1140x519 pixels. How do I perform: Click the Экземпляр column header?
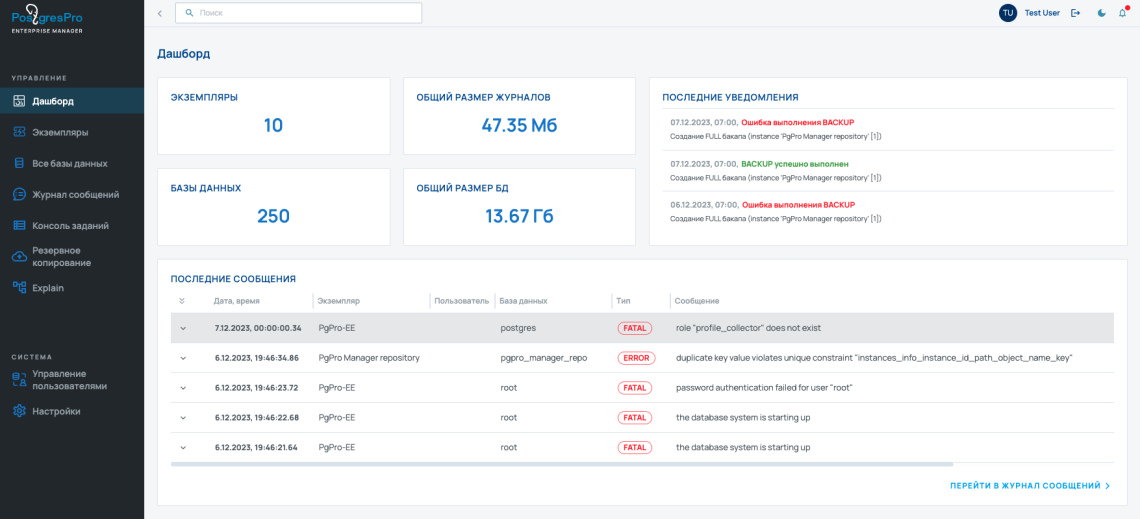339,300
